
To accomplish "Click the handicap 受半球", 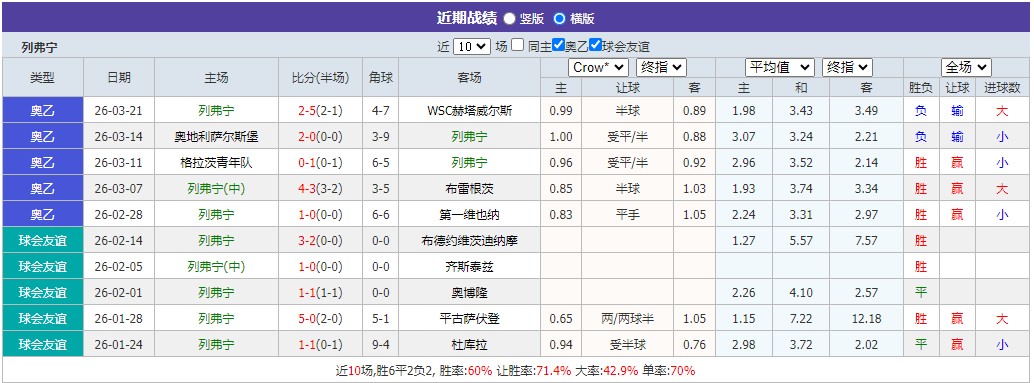I will click(x=627, y=344).
